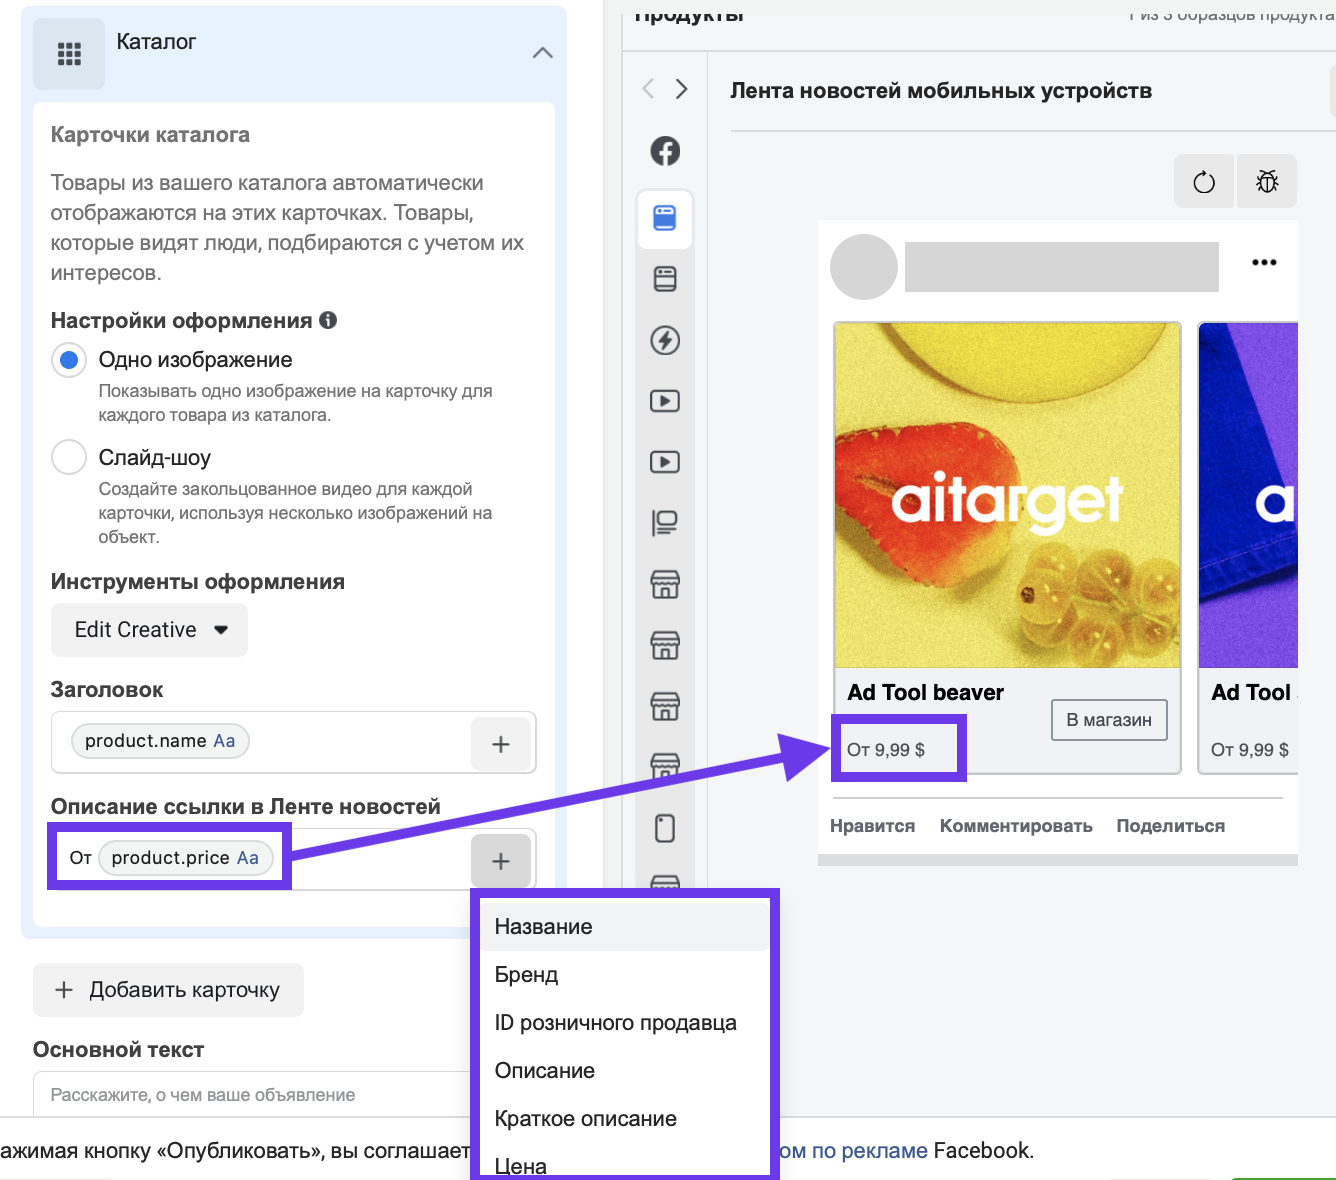Go to previous preview placement arrow
The image size is (1336, 1180).
point(648,89)
